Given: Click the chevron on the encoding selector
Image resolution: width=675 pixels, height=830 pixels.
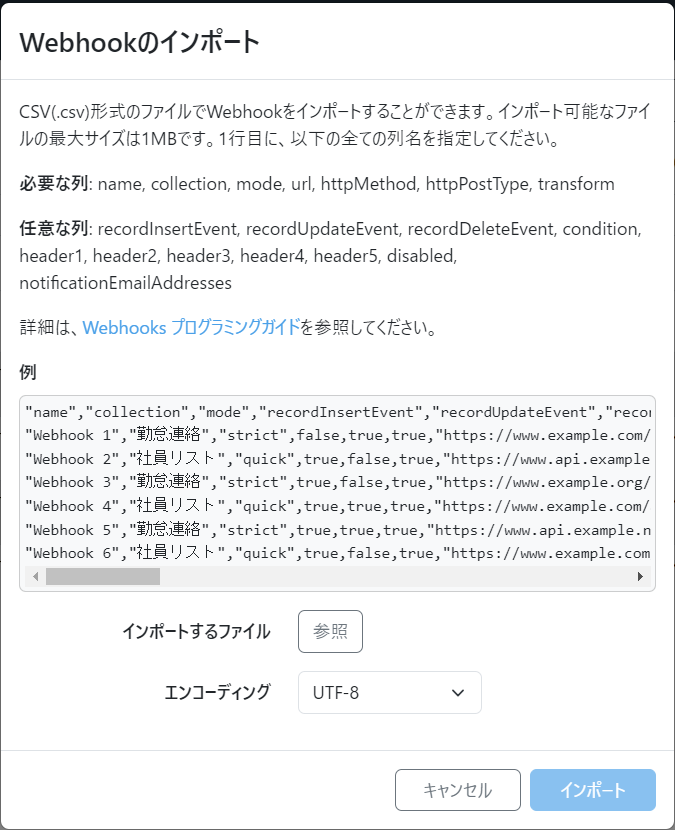Looking at the screenshot, I should tap(458, 692).
